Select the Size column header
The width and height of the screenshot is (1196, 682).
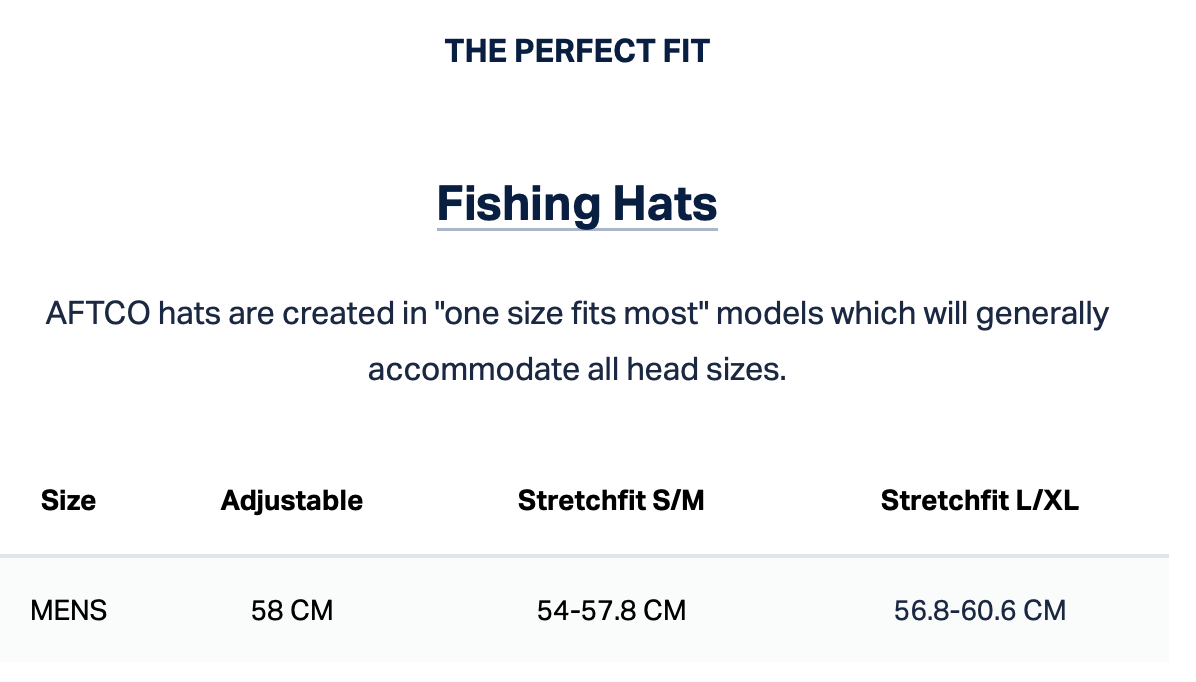tap(68, 501)
